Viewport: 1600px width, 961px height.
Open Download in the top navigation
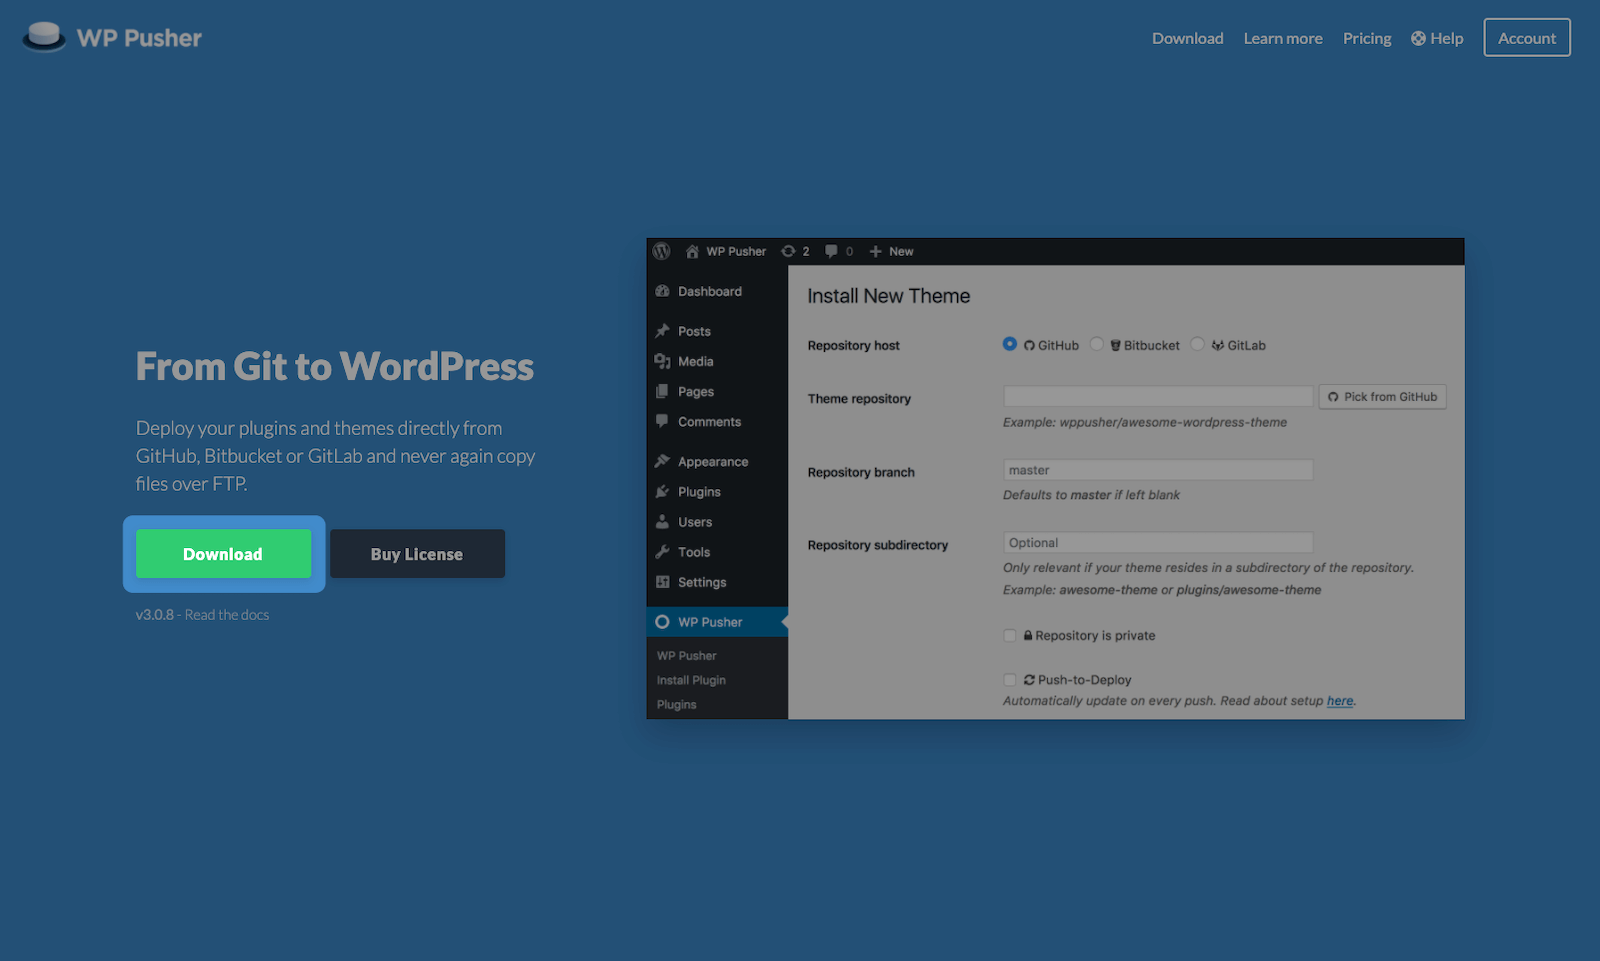pyautogui.click(x=1187, y=38)
